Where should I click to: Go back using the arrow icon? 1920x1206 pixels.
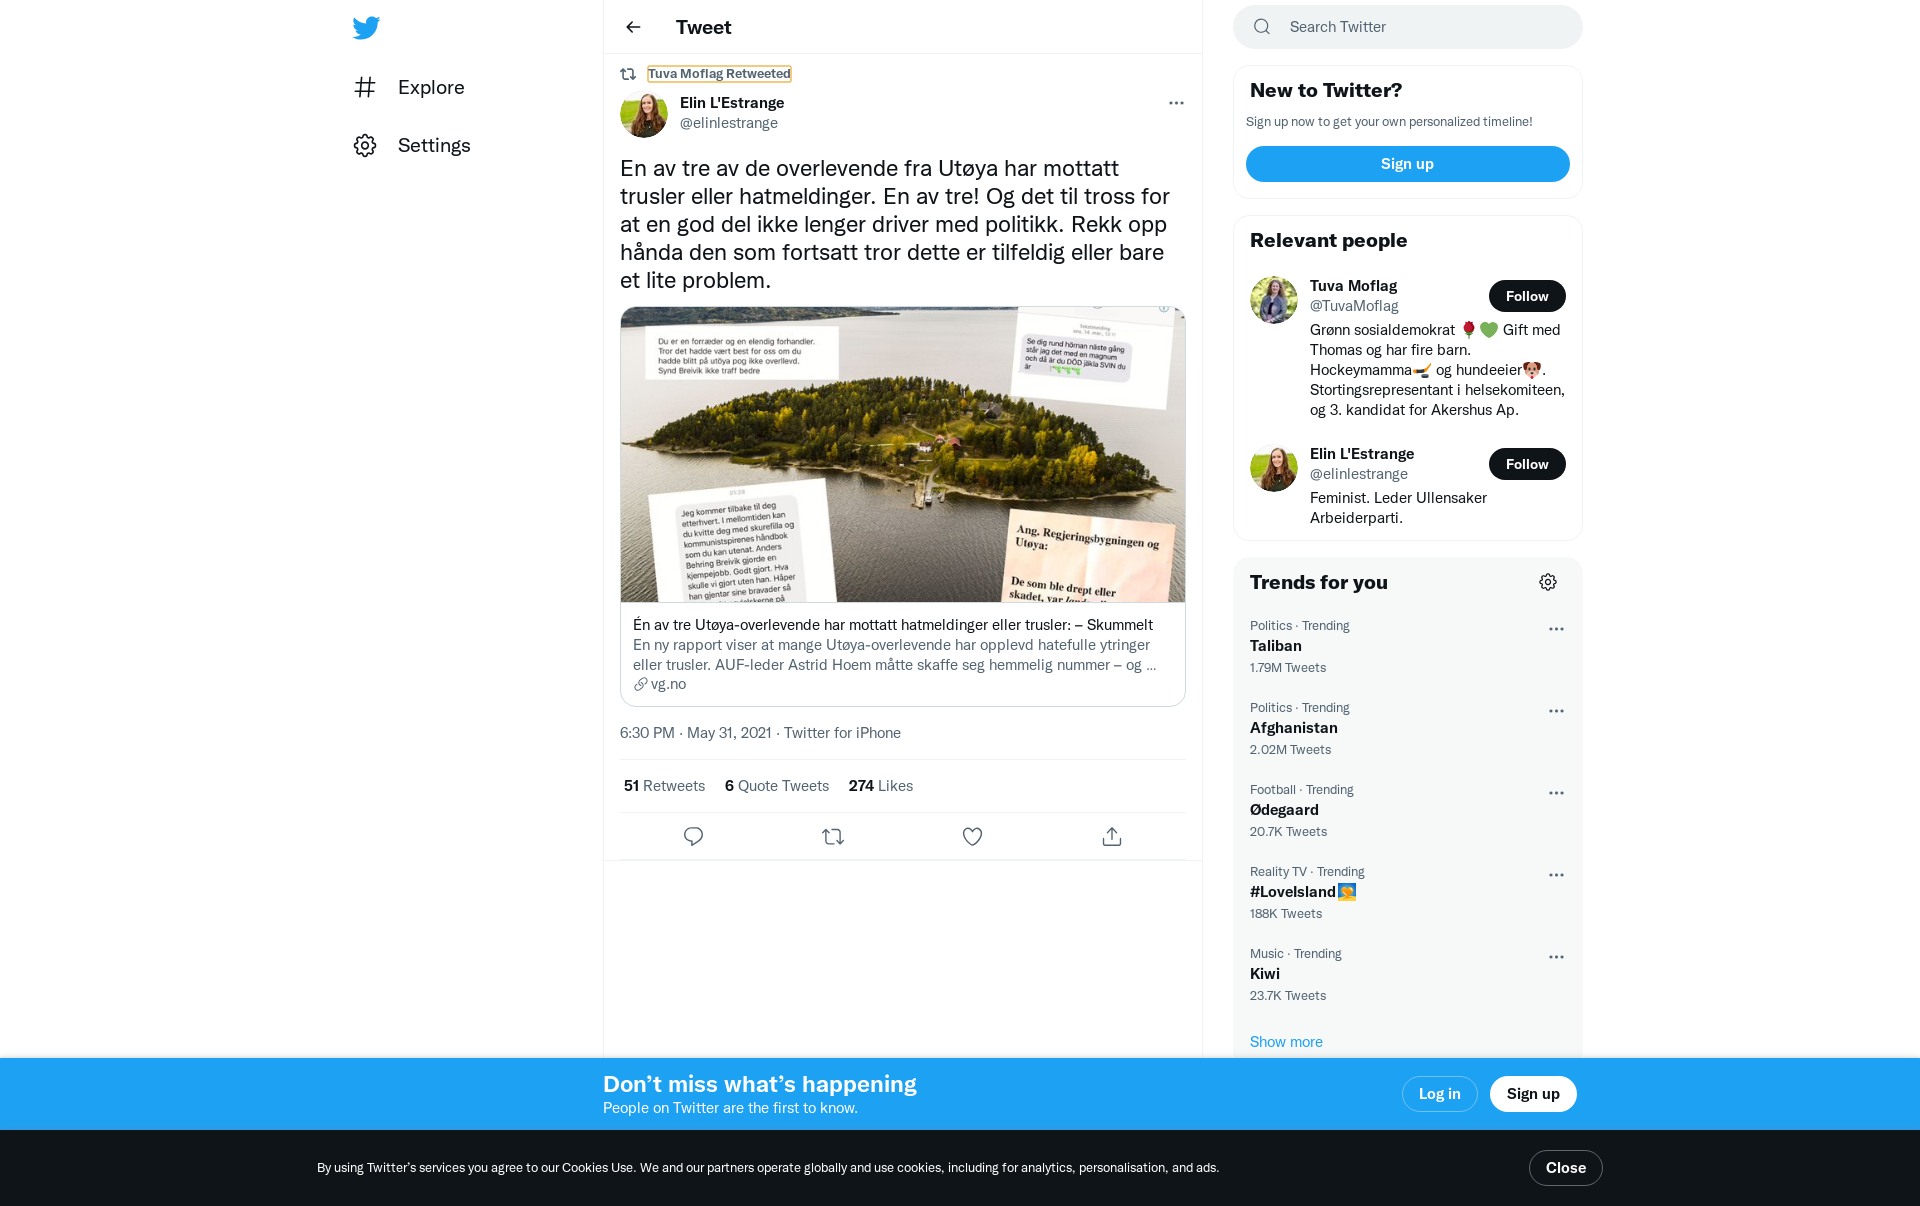633,27
